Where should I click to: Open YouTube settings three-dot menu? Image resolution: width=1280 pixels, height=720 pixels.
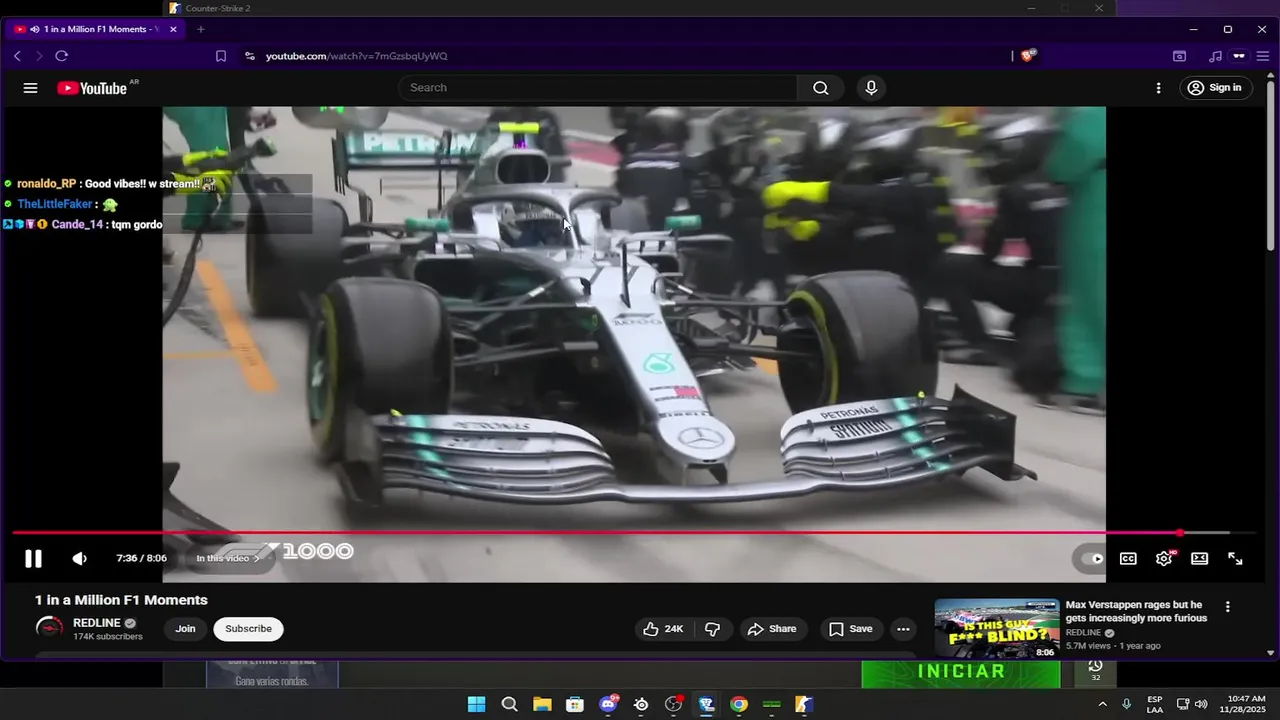(x=1159, y=88)
